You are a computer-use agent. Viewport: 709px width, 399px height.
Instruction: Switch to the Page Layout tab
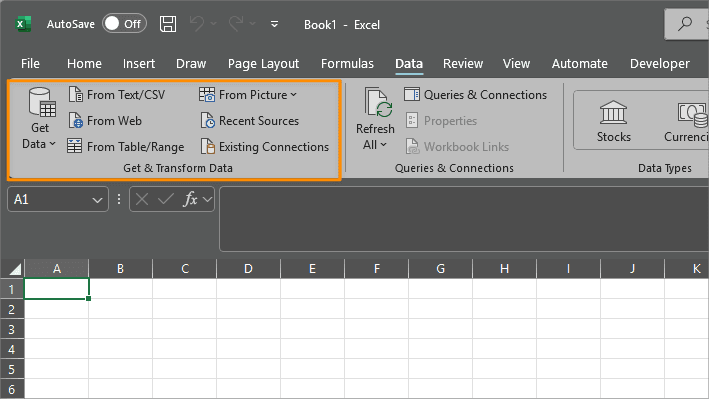click(x=263, y=64)
